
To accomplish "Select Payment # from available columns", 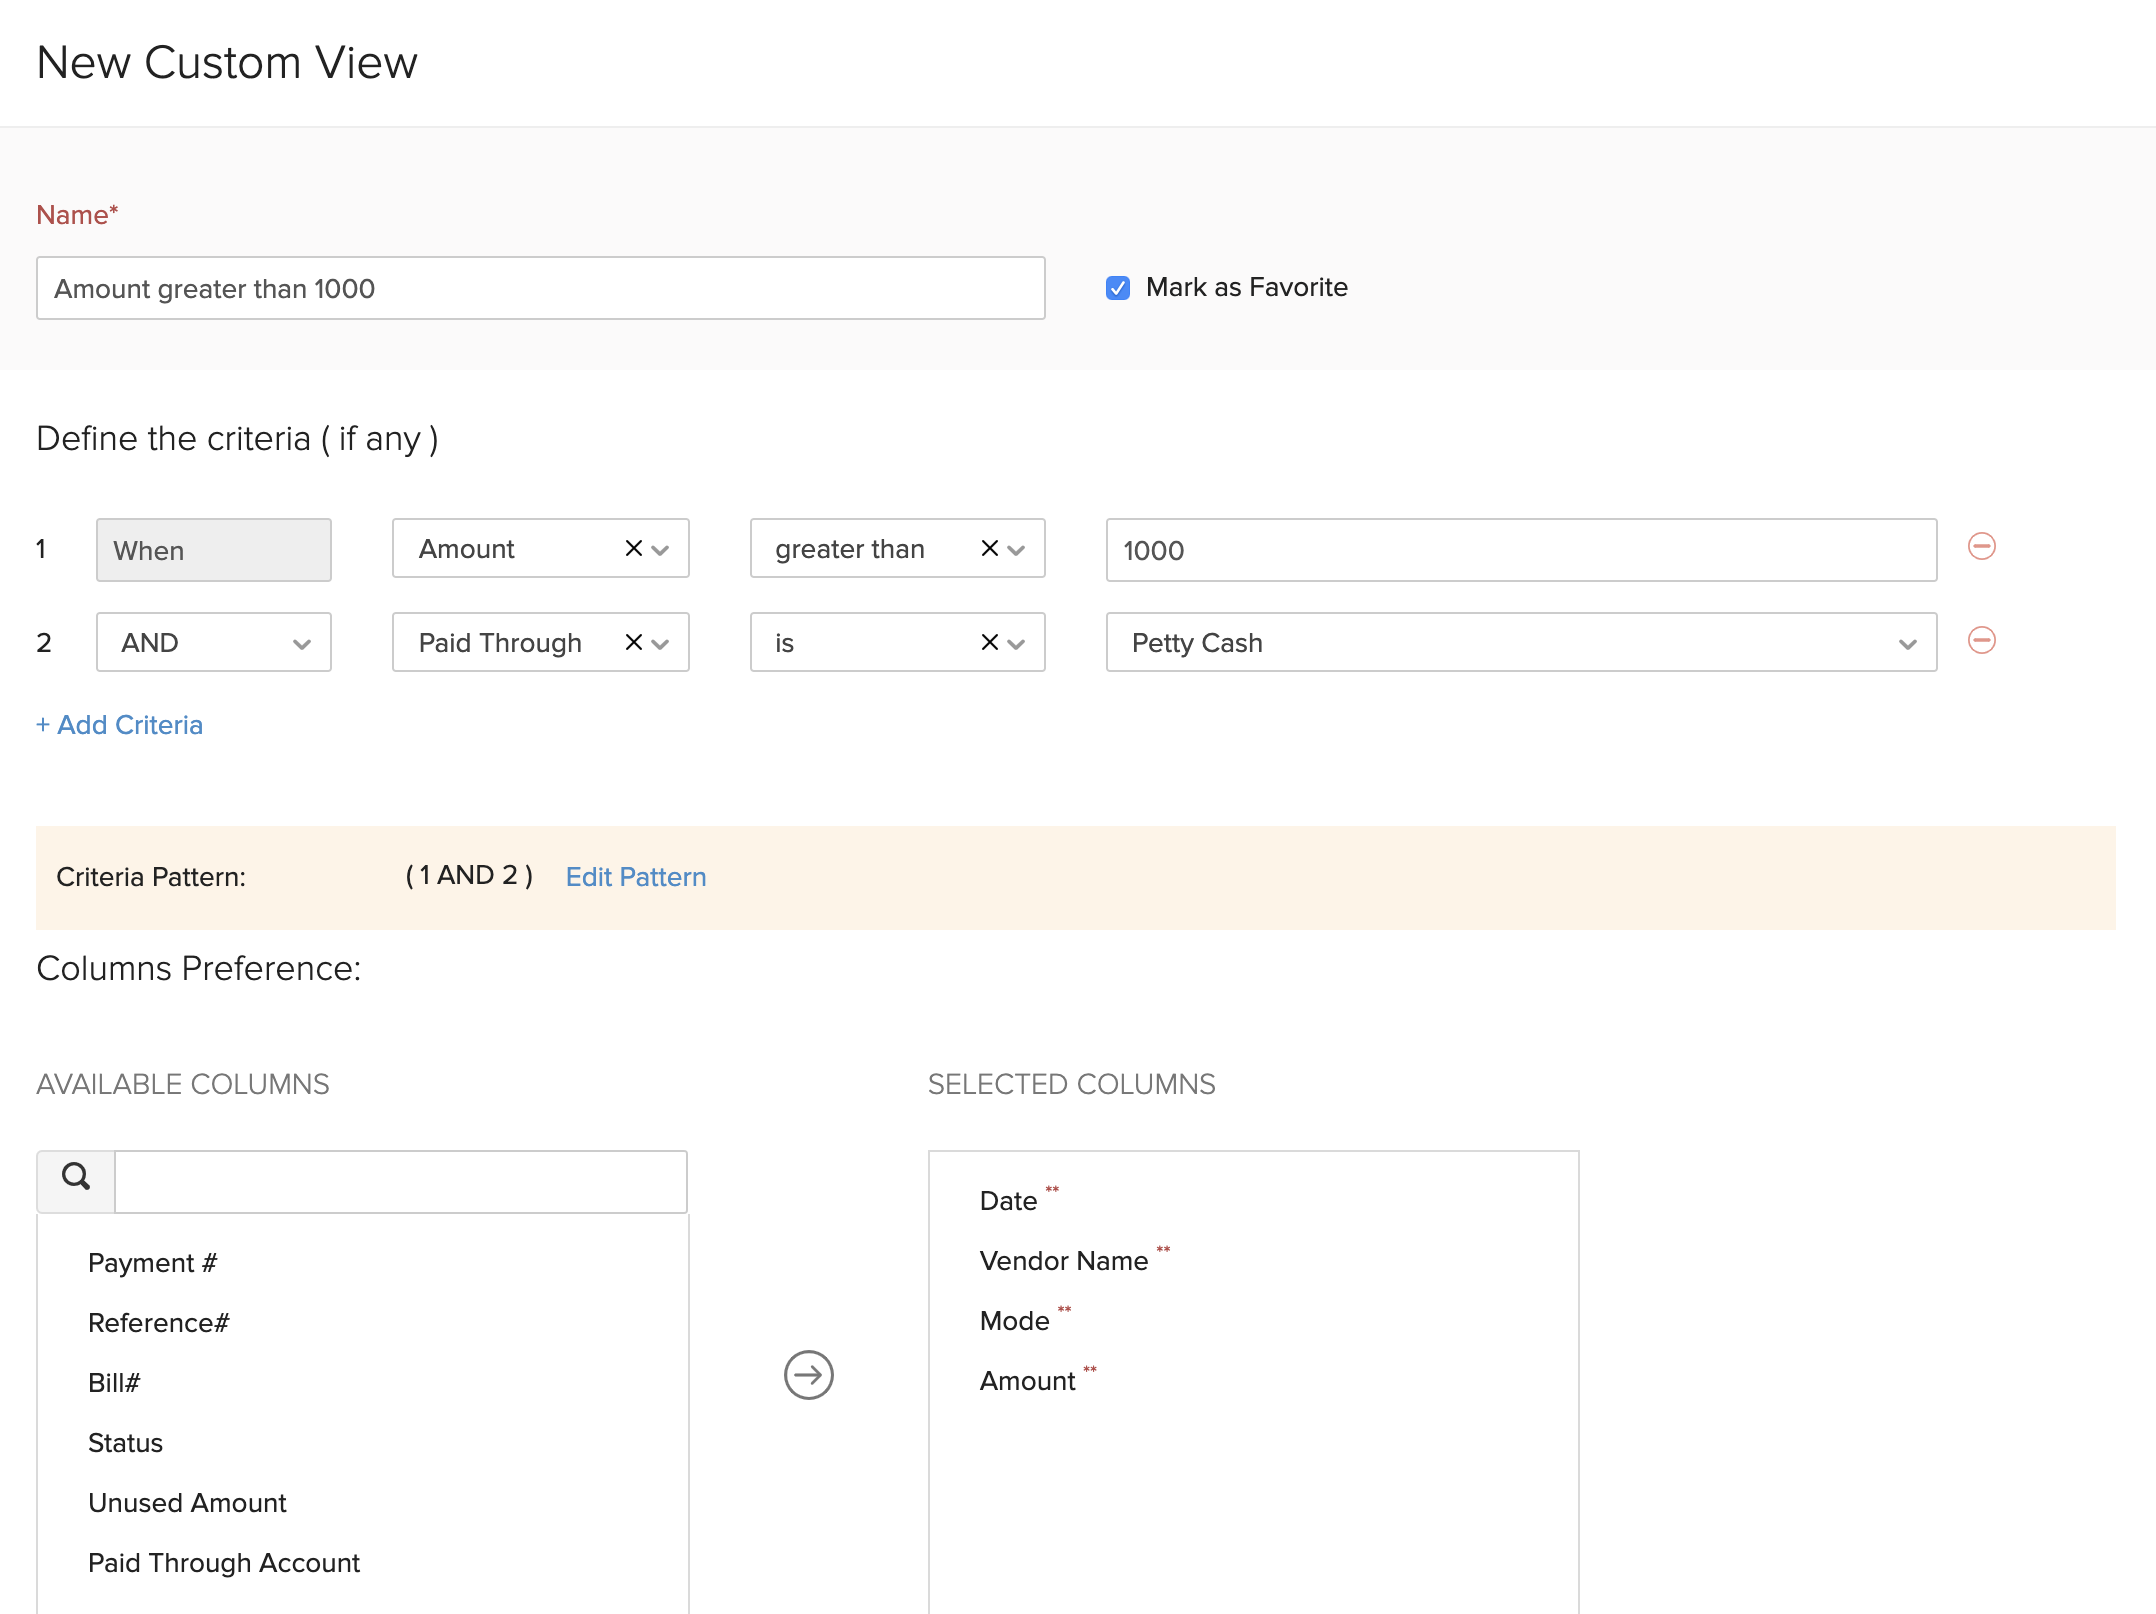I will pos(152,1262).
